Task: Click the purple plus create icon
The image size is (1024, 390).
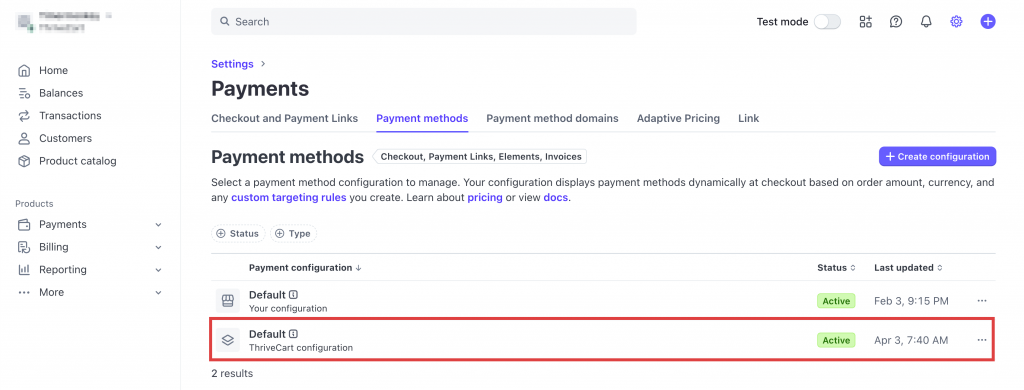Action: point(988,22)
